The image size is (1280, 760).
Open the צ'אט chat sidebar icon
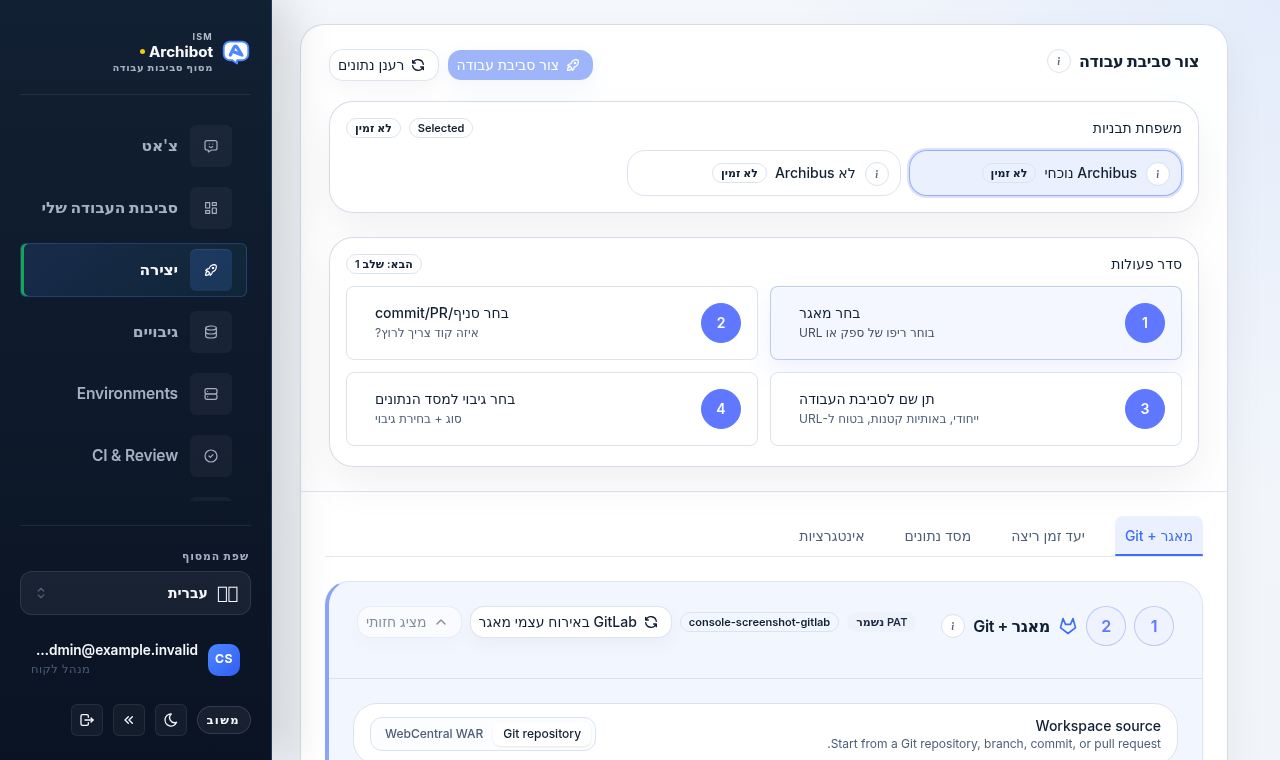211,146
